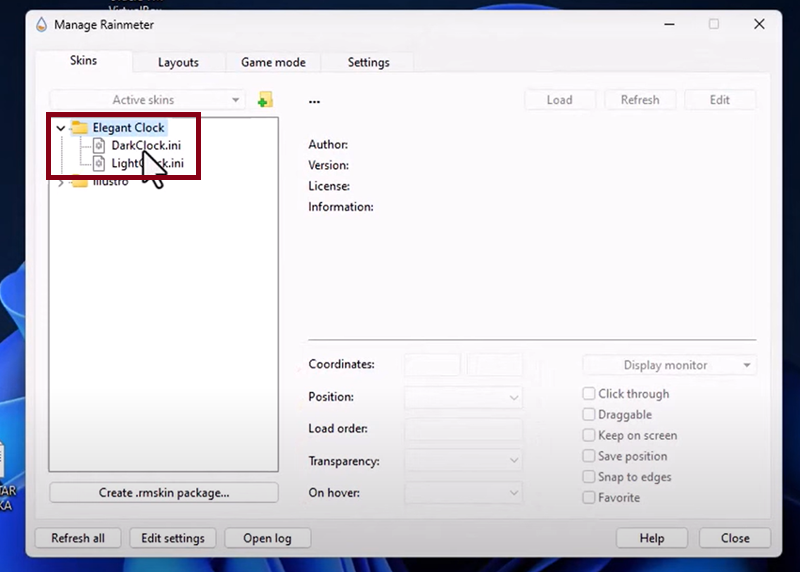Screen dimensions: 800x572
Task: Click the Refresh skin button
Action: coord(640,100)
